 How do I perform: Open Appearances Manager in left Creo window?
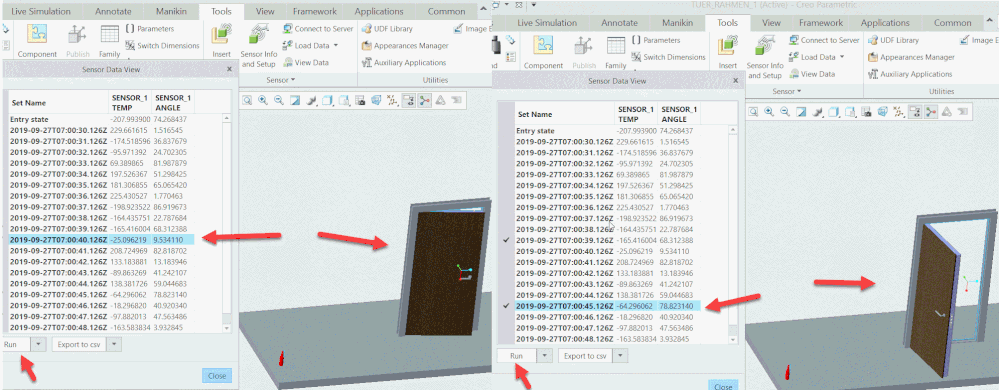(405, 45)
